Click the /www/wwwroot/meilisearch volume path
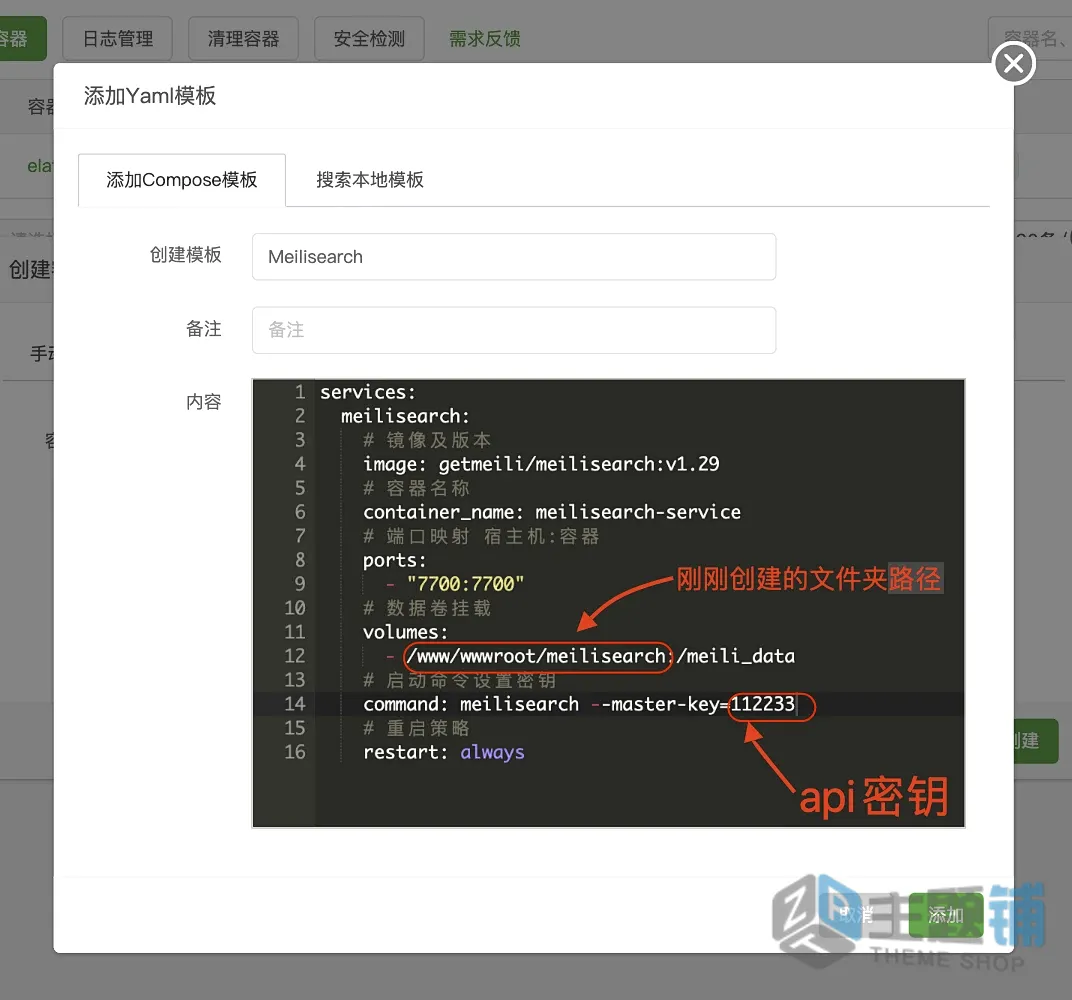 (x=537, y=656)
